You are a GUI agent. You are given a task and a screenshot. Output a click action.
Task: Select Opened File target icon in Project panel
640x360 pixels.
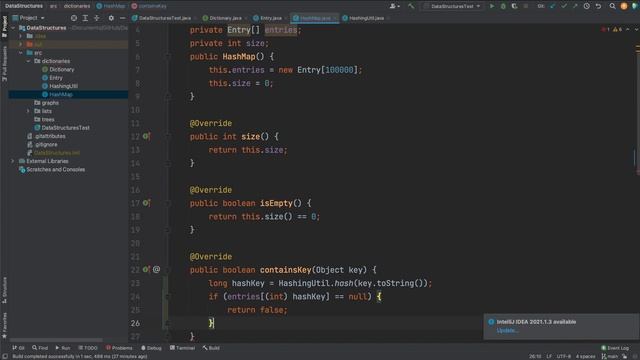(74, 18)
